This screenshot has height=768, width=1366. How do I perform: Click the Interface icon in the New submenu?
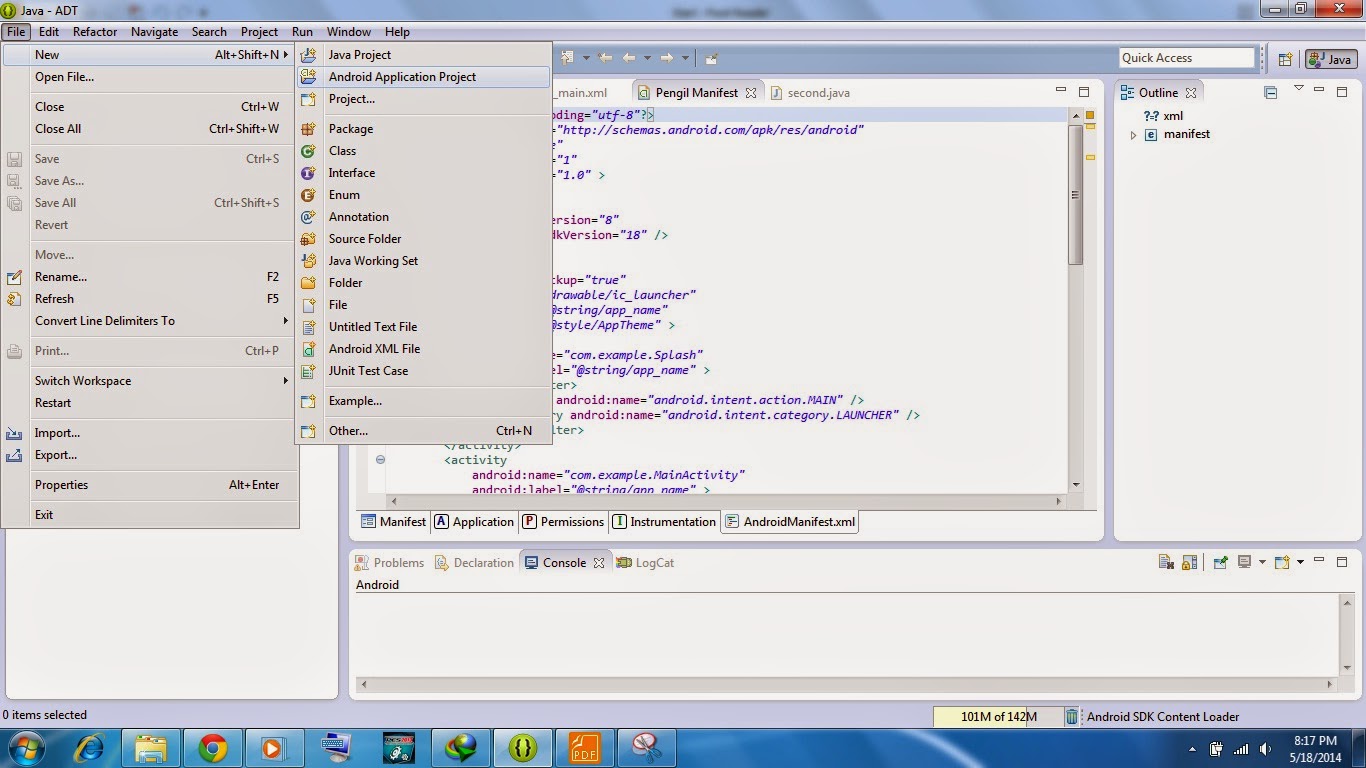coord(309,173)
